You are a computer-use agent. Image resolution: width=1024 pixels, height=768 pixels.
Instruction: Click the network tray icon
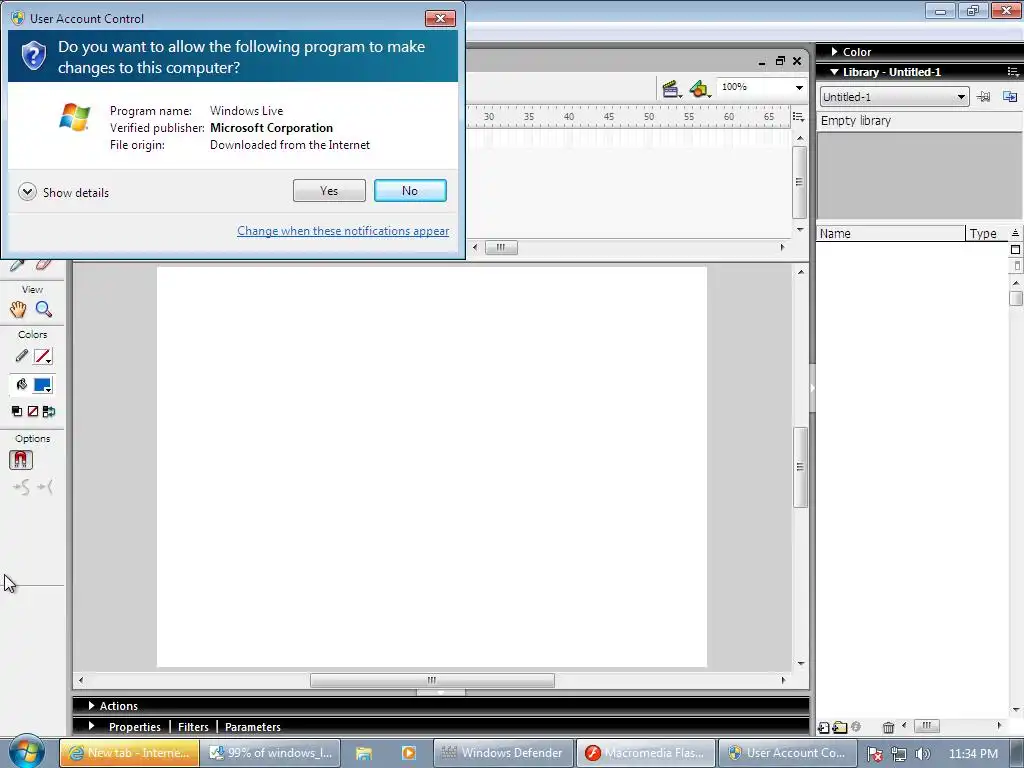pos(899,754)
